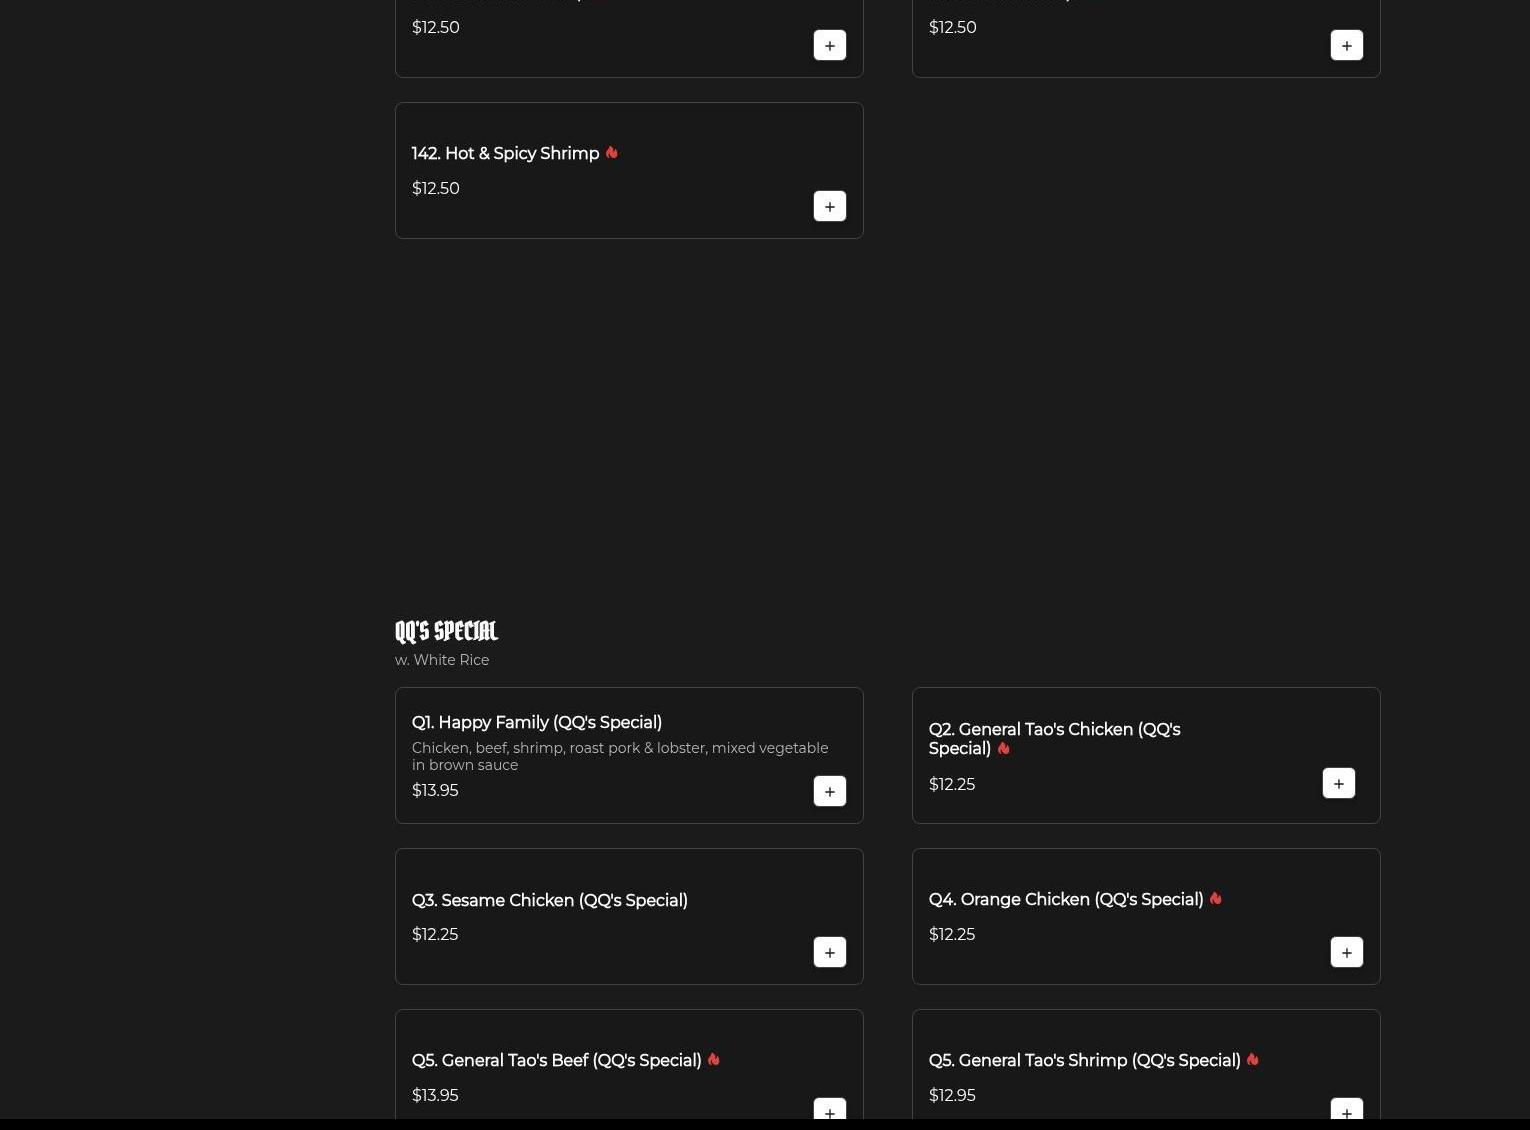Viewport: 1530px width, 1130px height.
Task: Open Q5. General Tao's Shrimp (QQ's Special) title
Action: coord(1084,1060)
